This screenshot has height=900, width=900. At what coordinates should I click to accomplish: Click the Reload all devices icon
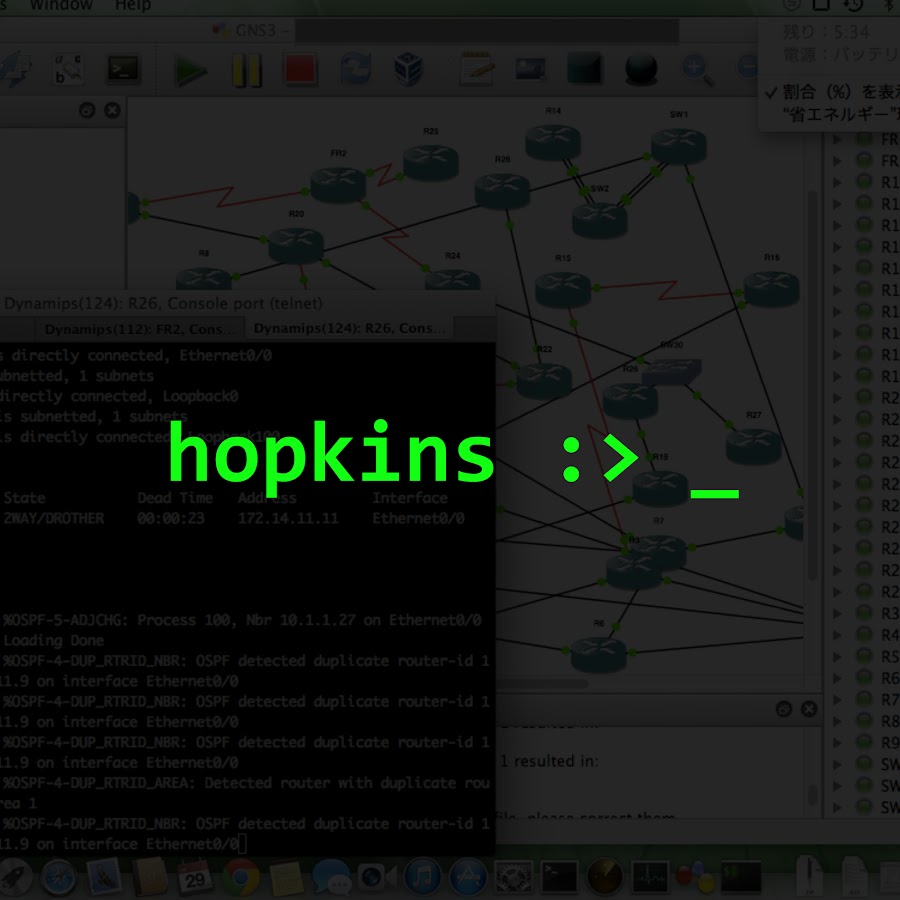(355, 69)
